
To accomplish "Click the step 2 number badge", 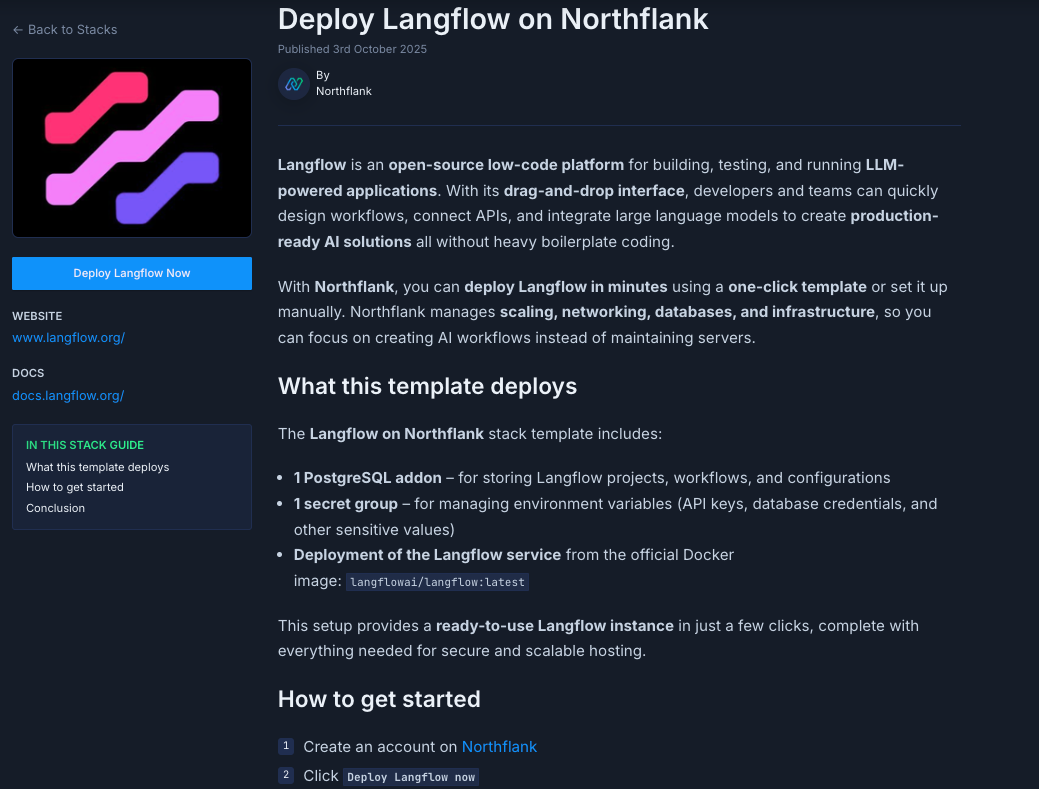I will pyautogui.click(x=286, y=775).
